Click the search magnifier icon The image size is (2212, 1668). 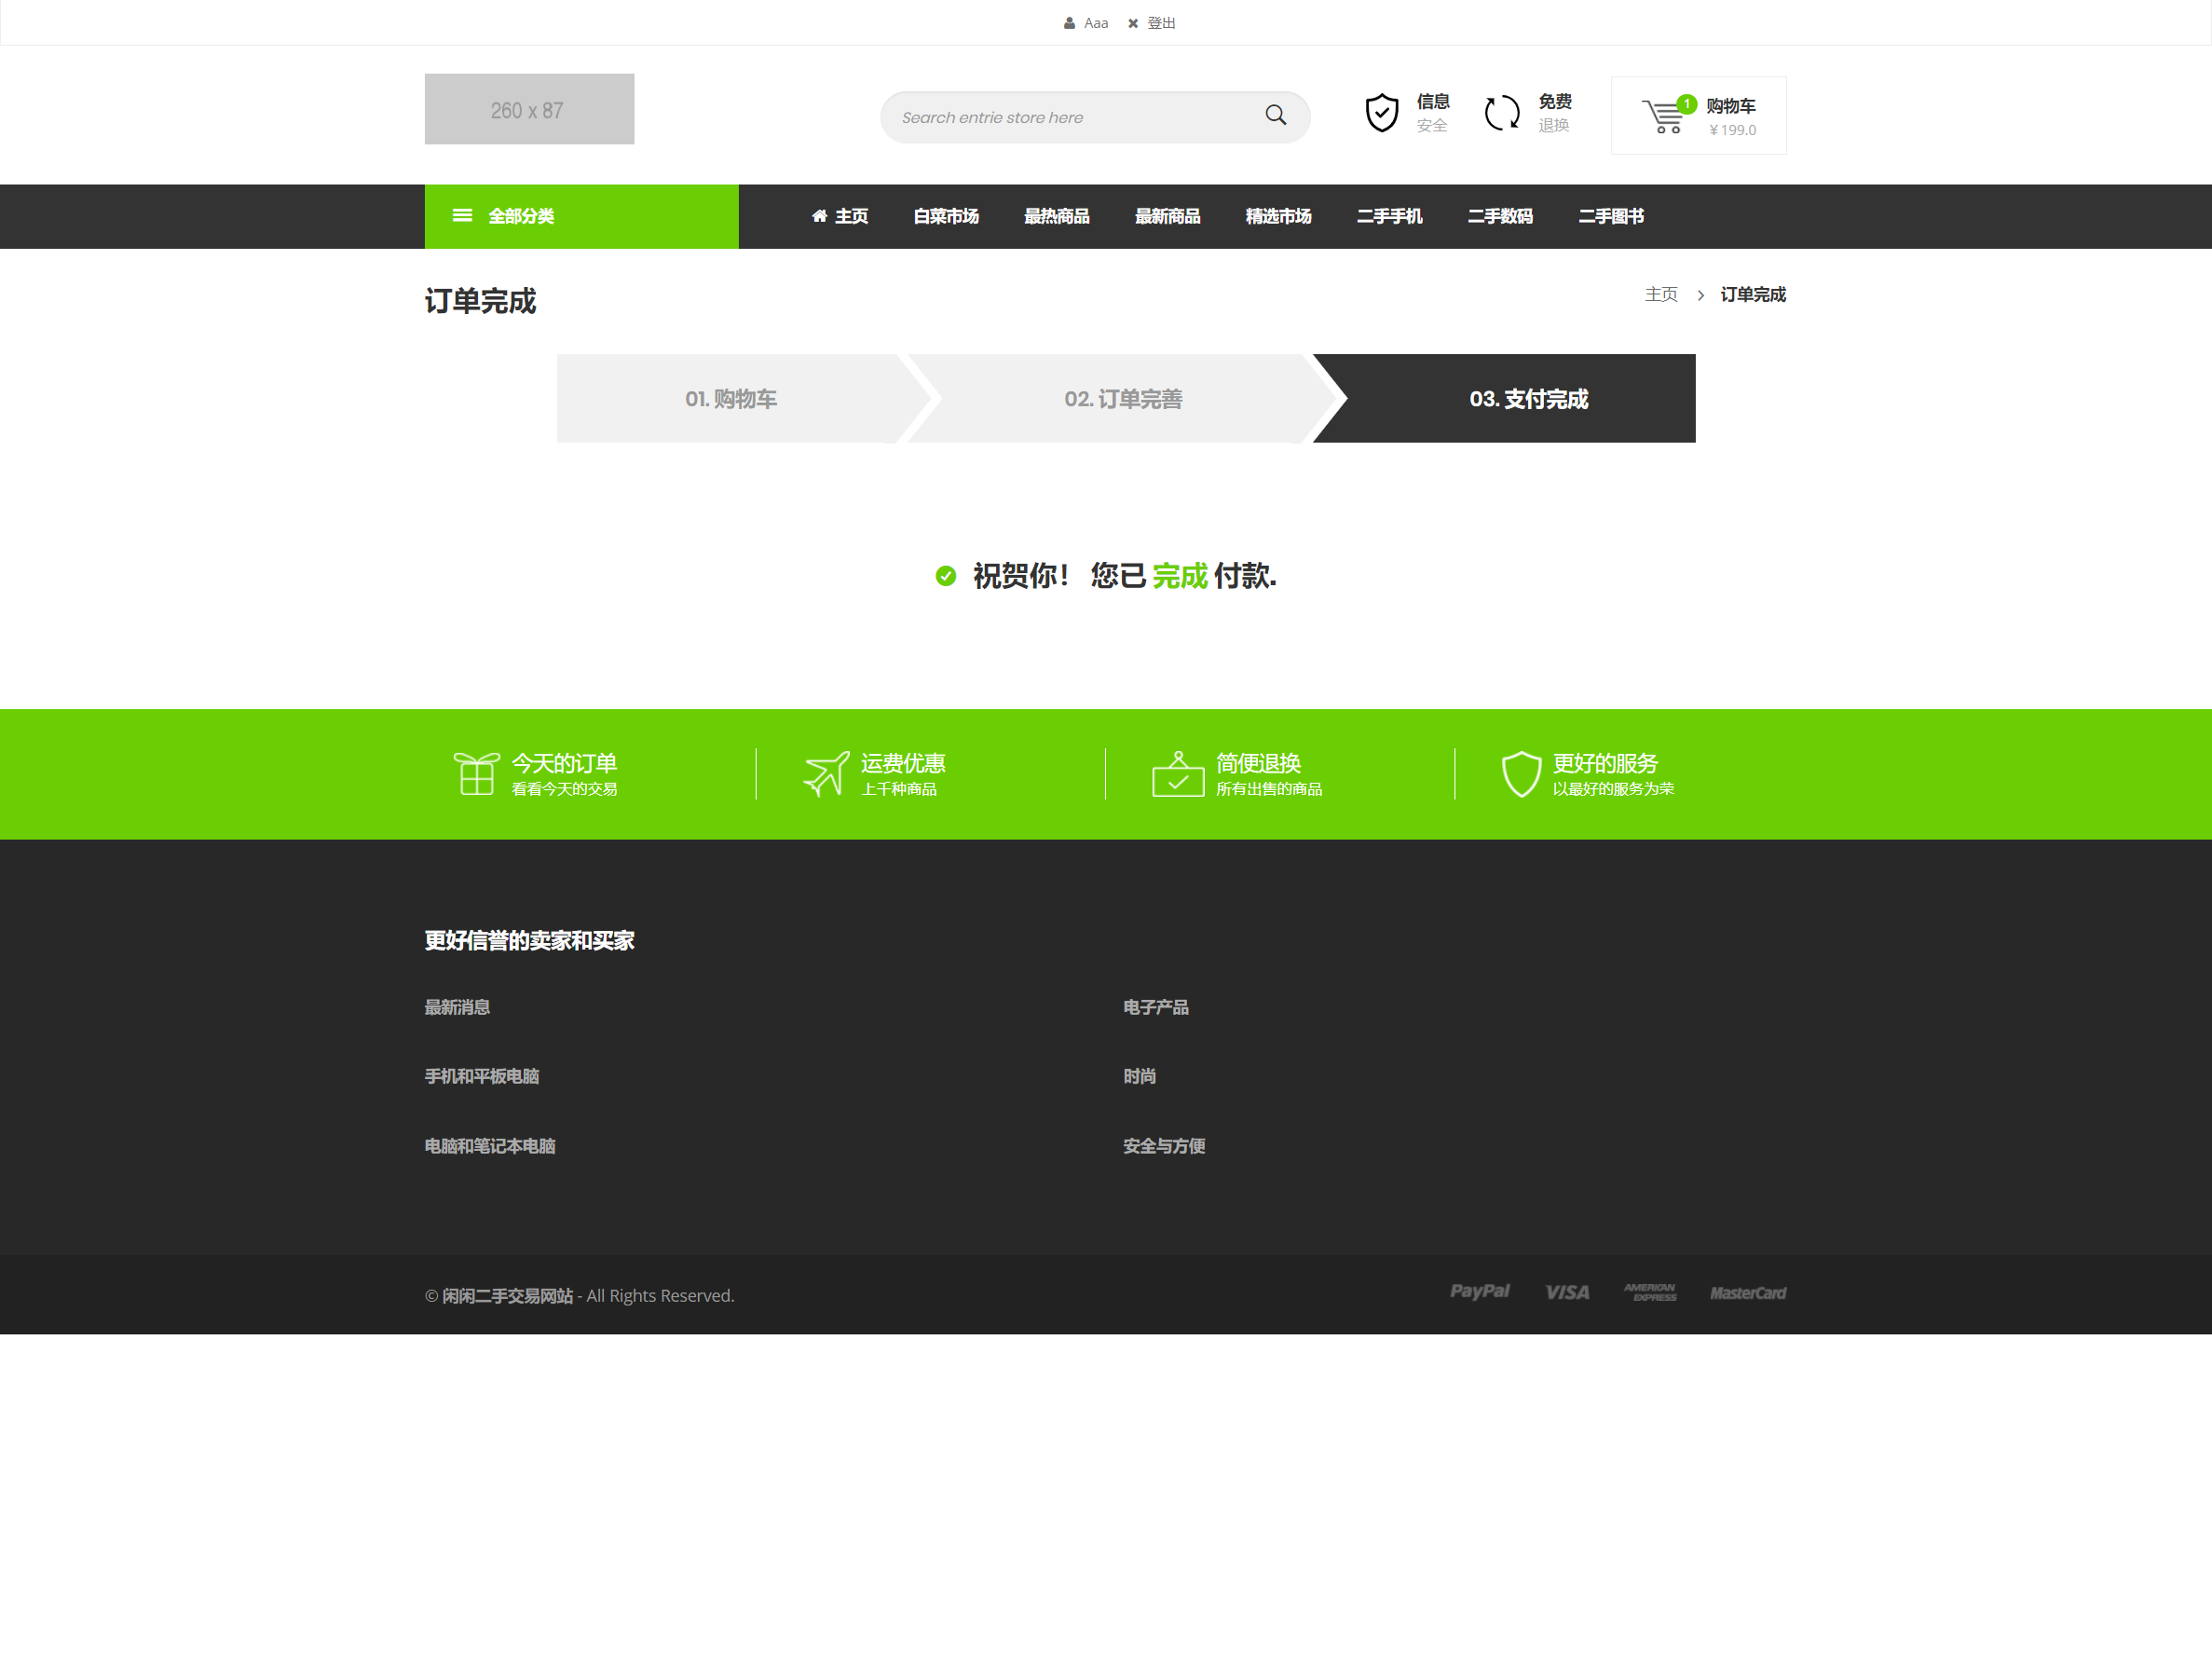coord(1275,115)
